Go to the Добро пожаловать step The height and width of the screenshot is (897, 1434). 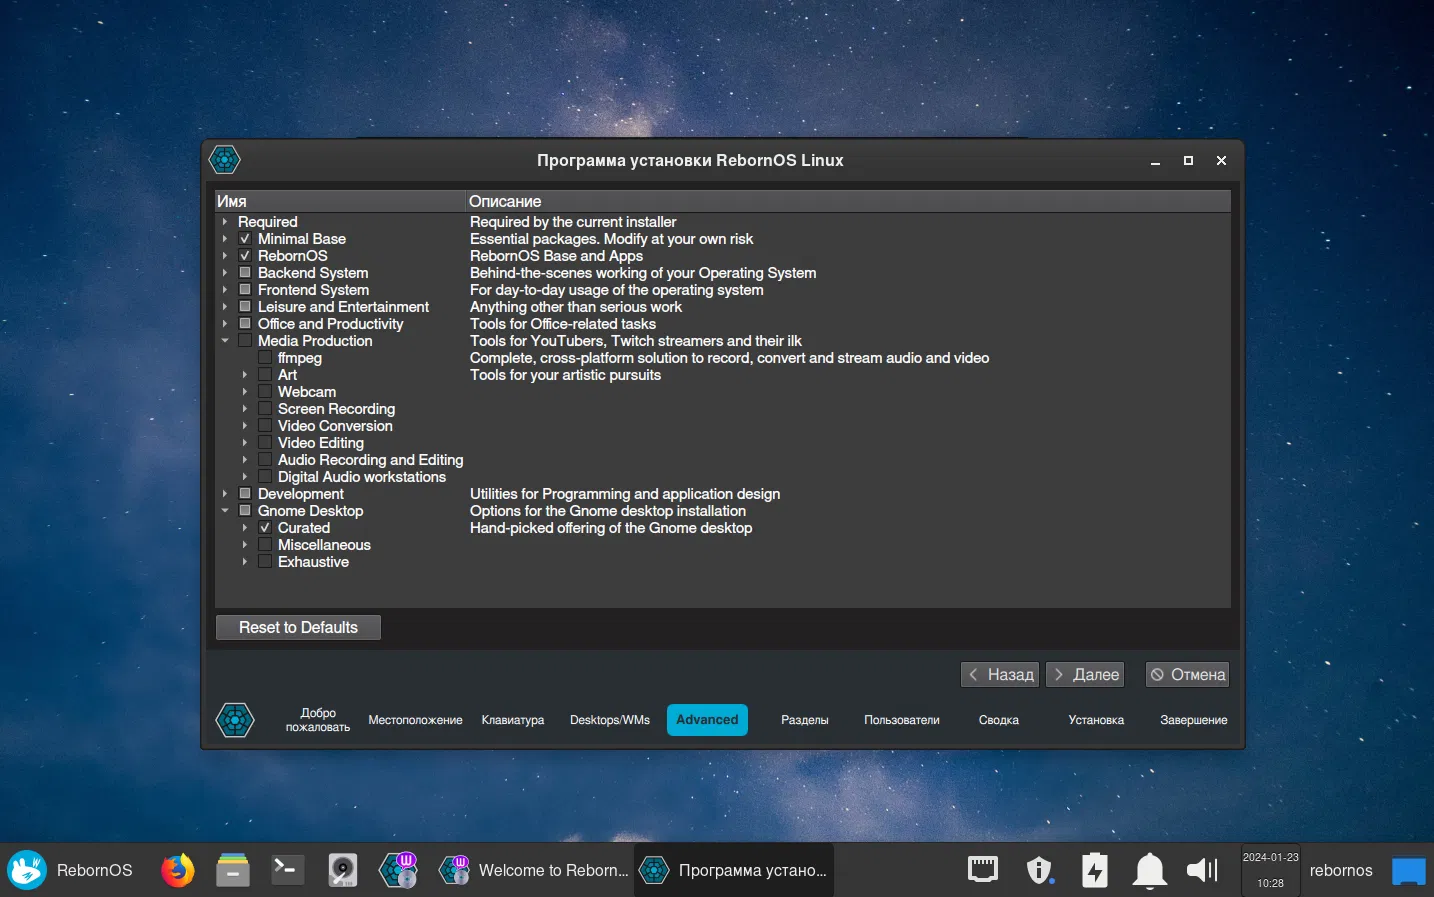click(318, 720)
